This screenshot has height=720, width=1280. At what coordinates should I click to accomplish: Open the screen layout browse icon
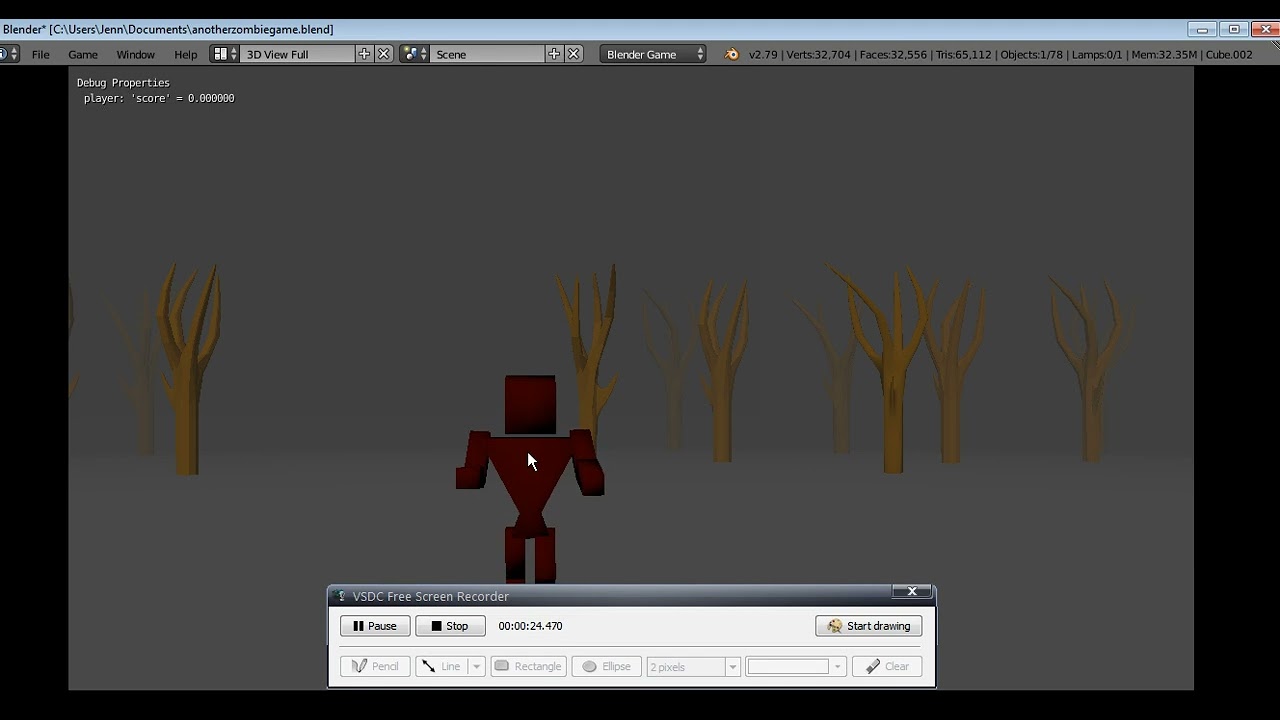225,54
